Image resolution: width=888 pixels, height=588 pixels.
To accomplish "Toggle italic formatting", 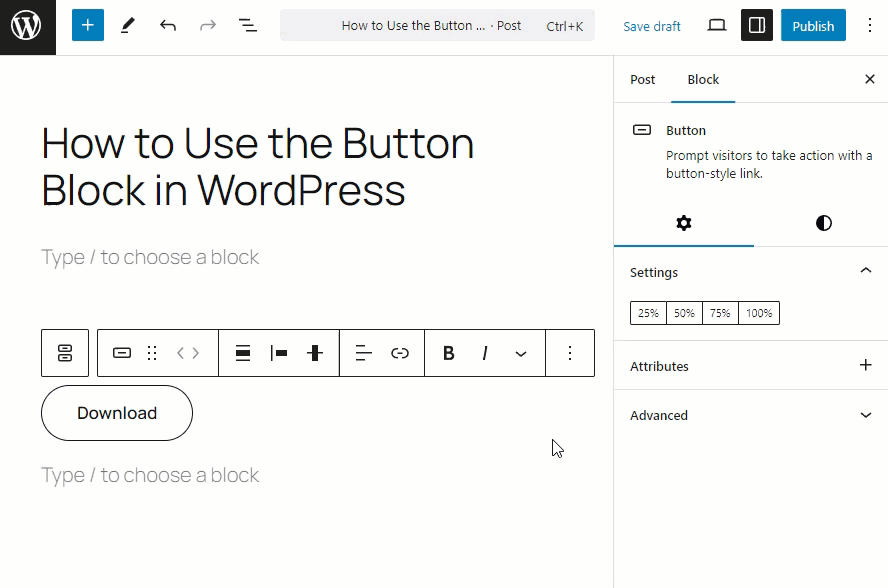I will (x=485, y=353).
